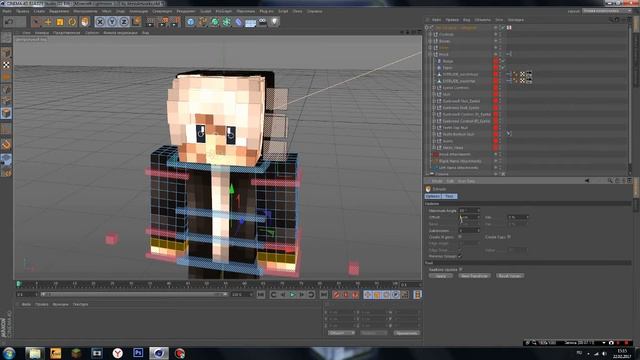Click the Apply button in Coordinates manager
Viewport: 640px width, 360px height.
tap(407, 333)
